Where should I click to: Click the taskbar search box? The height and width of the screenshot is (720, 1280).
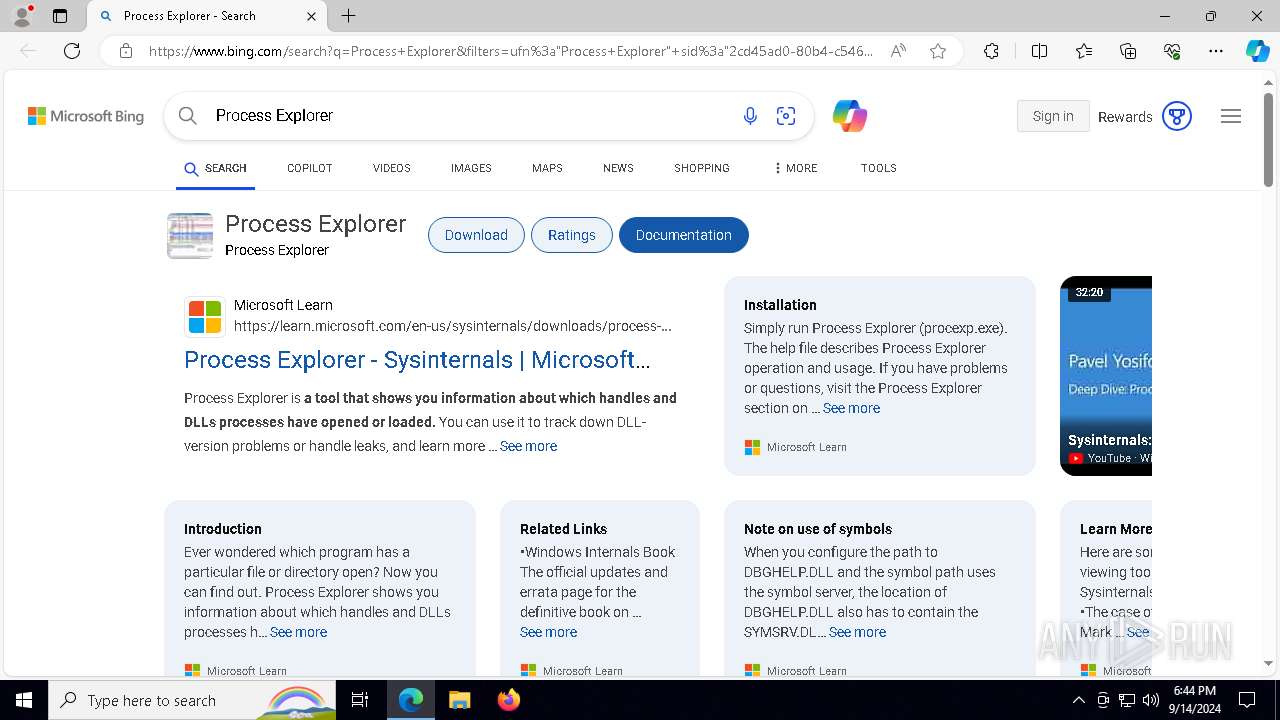[x=193, y=700]
